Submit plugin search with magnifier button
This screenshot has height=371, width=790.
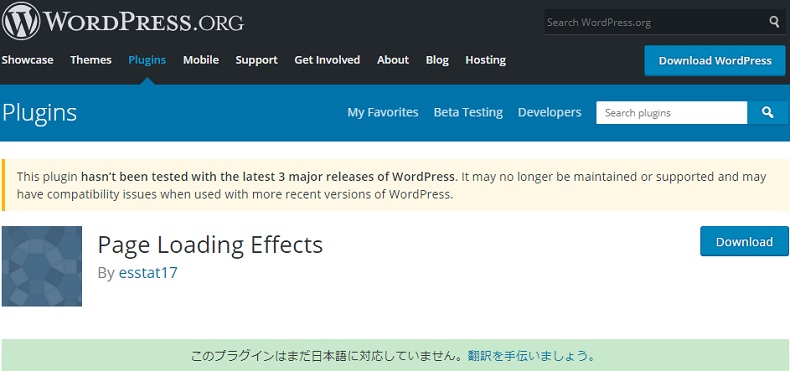point(768,112)
